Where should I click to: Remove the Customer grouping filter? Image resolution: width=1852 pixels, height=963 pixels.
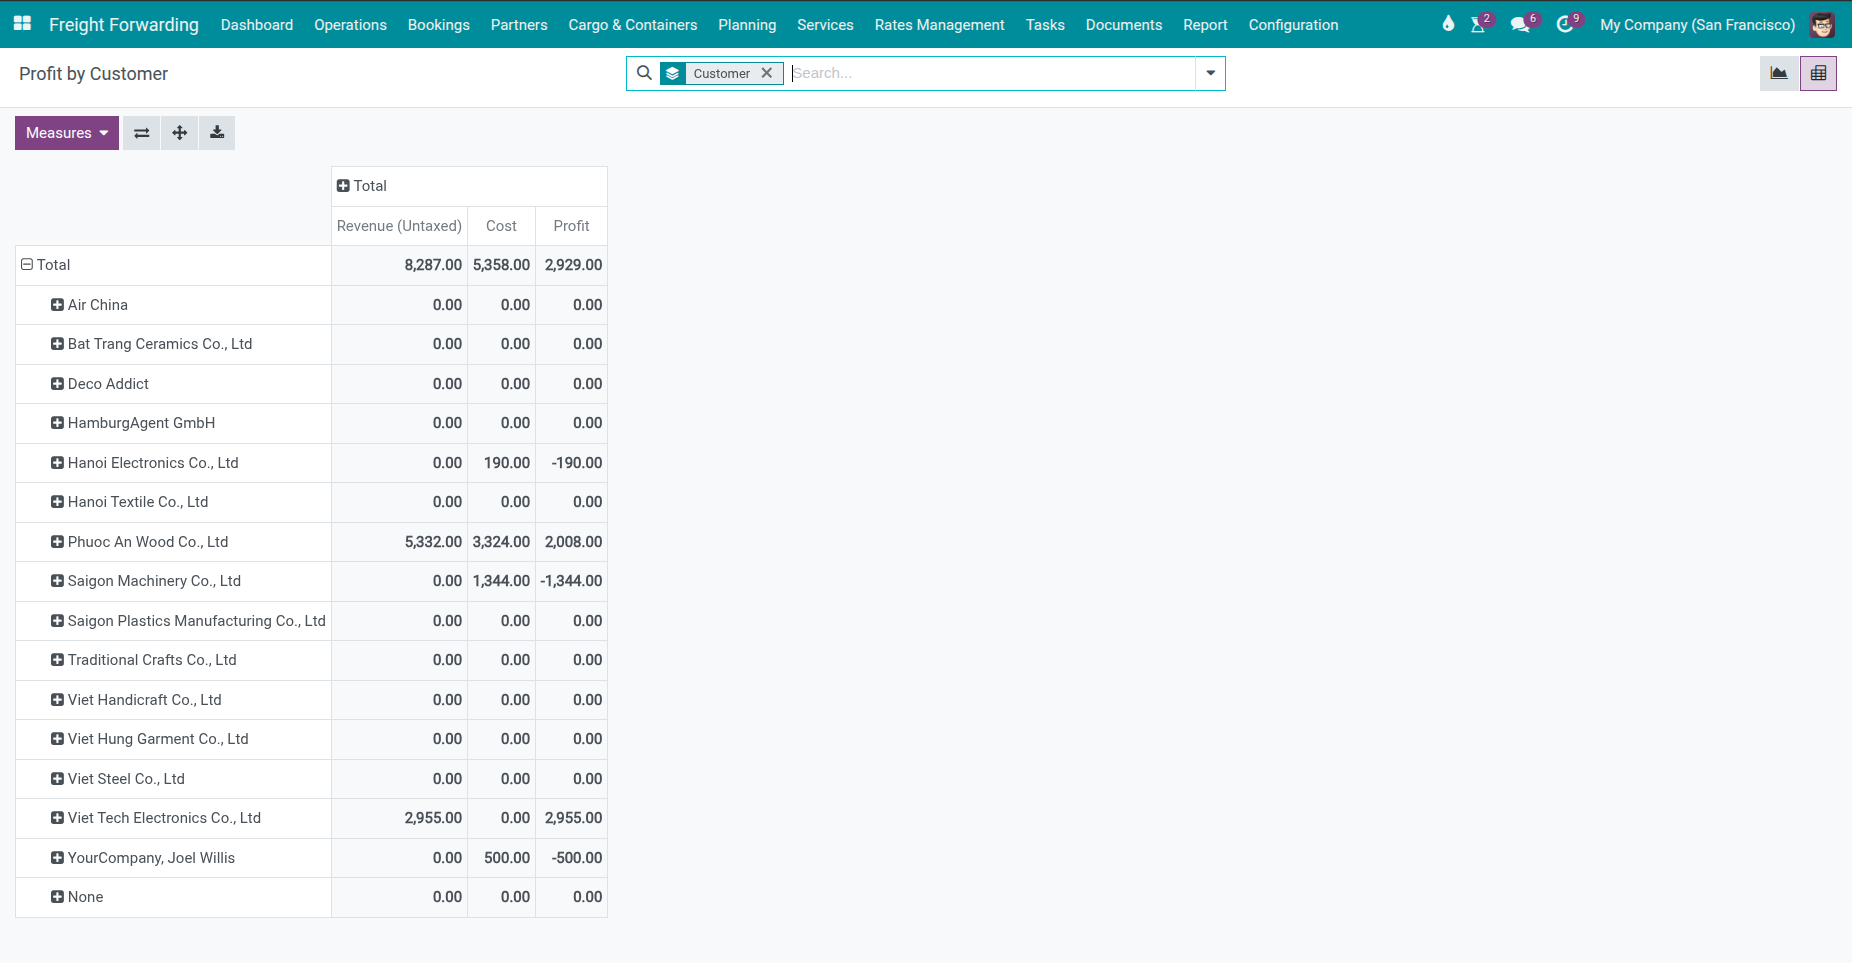pos(767,73)
